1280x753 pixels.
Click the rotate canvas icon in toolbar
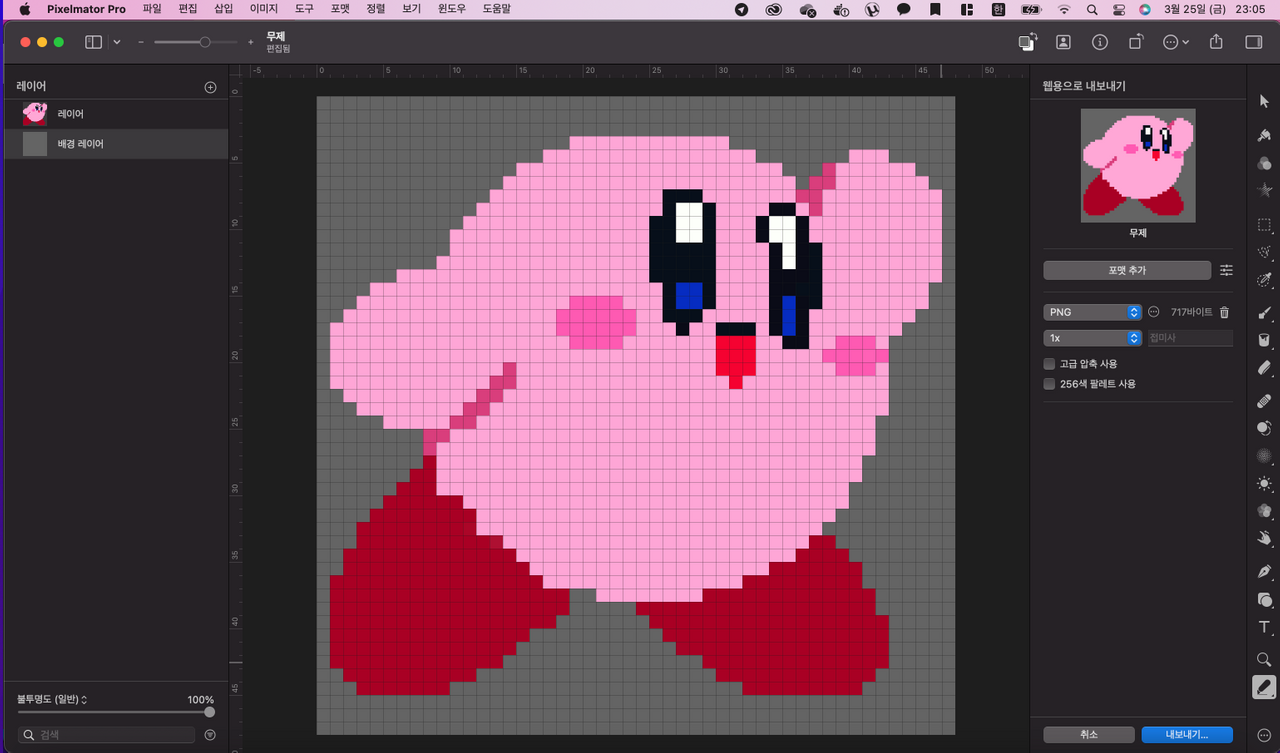coord(1137,42)
